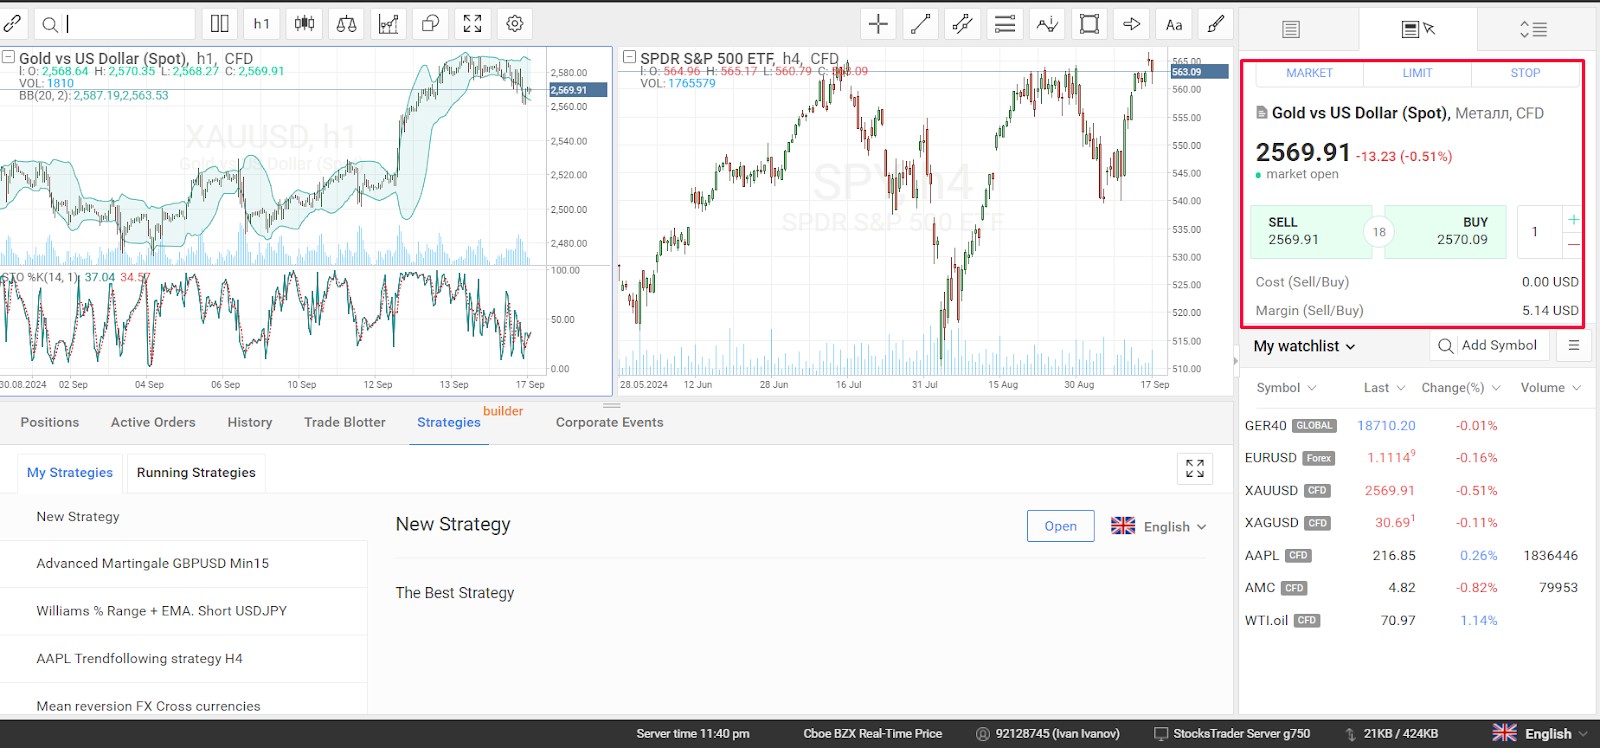
Task: Expand the My watchlist dropdown
Action: tap(1304, 346)
